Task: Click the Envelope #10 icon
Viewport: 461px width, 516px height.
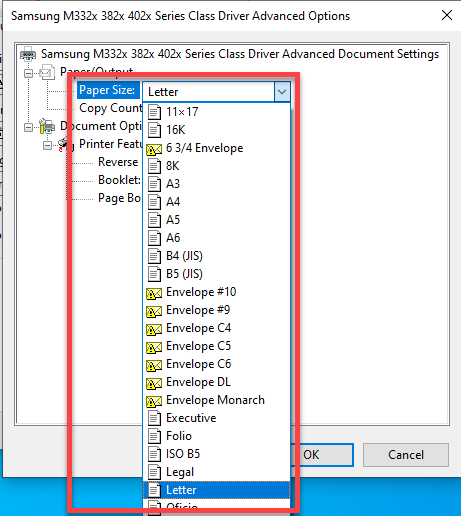Action: point(154,293)
